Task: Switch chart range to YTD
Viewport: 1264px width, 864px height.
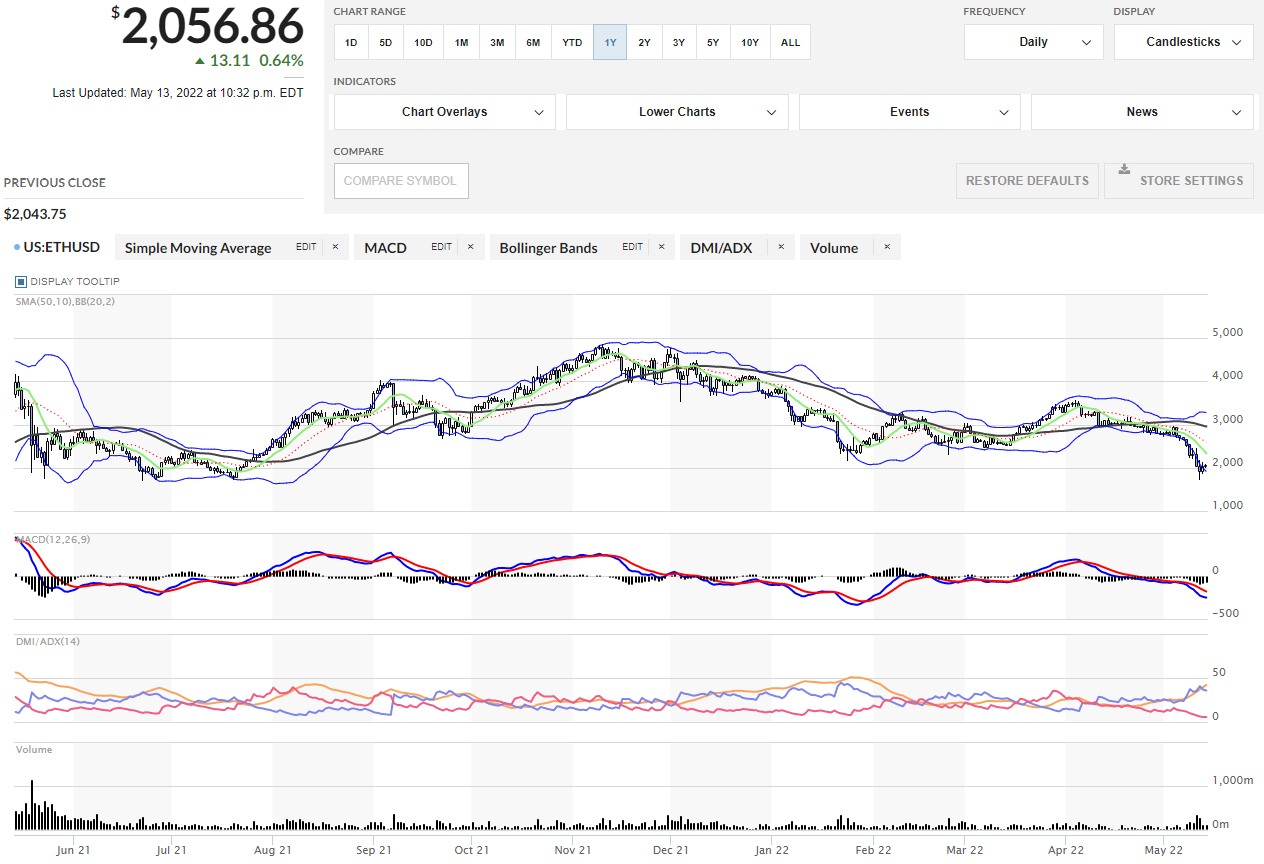Action: click(x=572, y=42)
